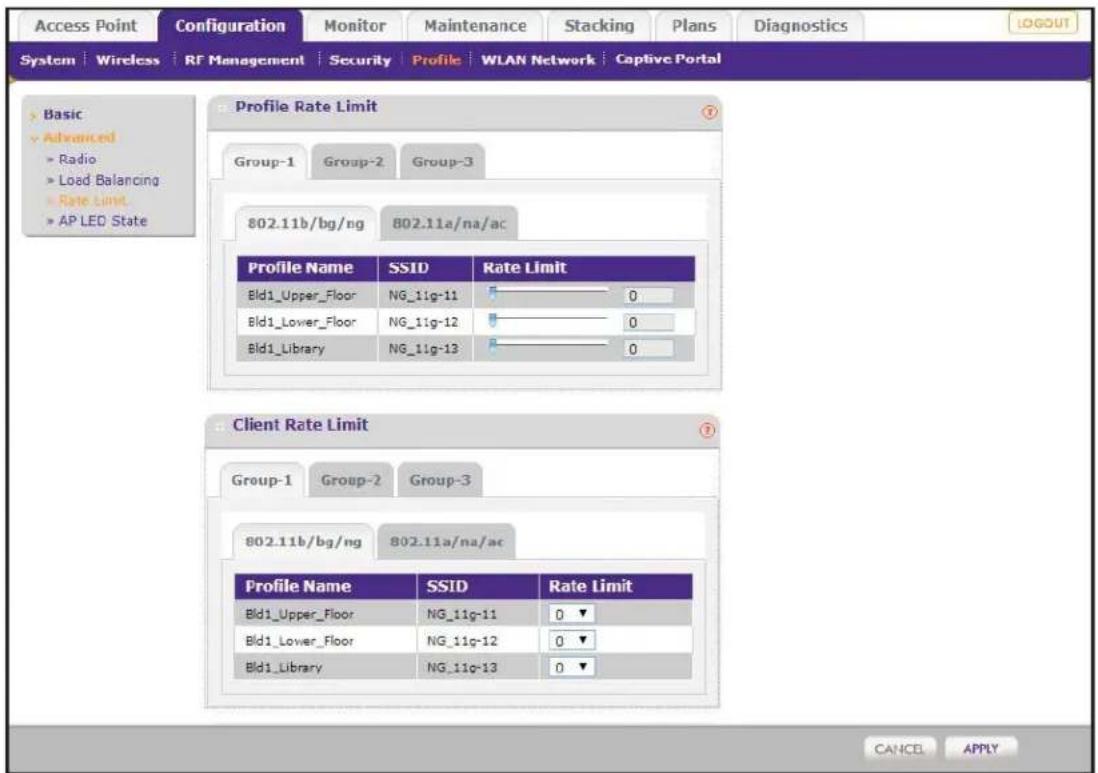Select Rate Limit in sidebar
Screen dimensions: 1098x773
click(x=92, y=201)
